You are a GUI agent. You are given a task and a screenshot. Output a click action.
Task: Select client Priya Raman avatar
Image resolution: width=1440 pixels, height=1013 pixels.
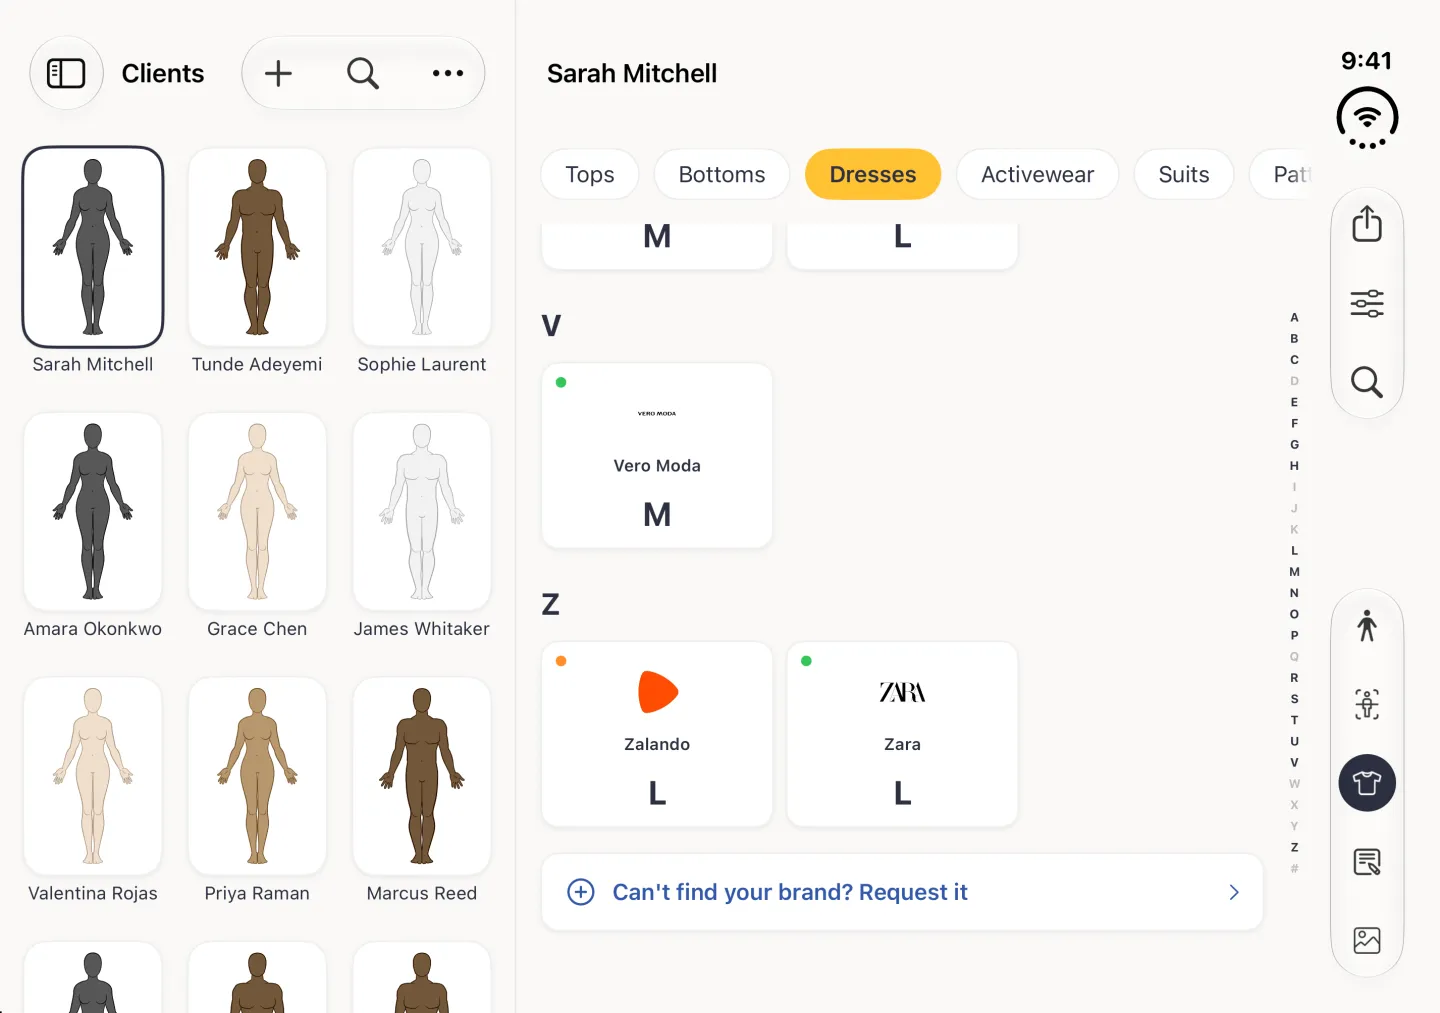click(x=257, y=776)
